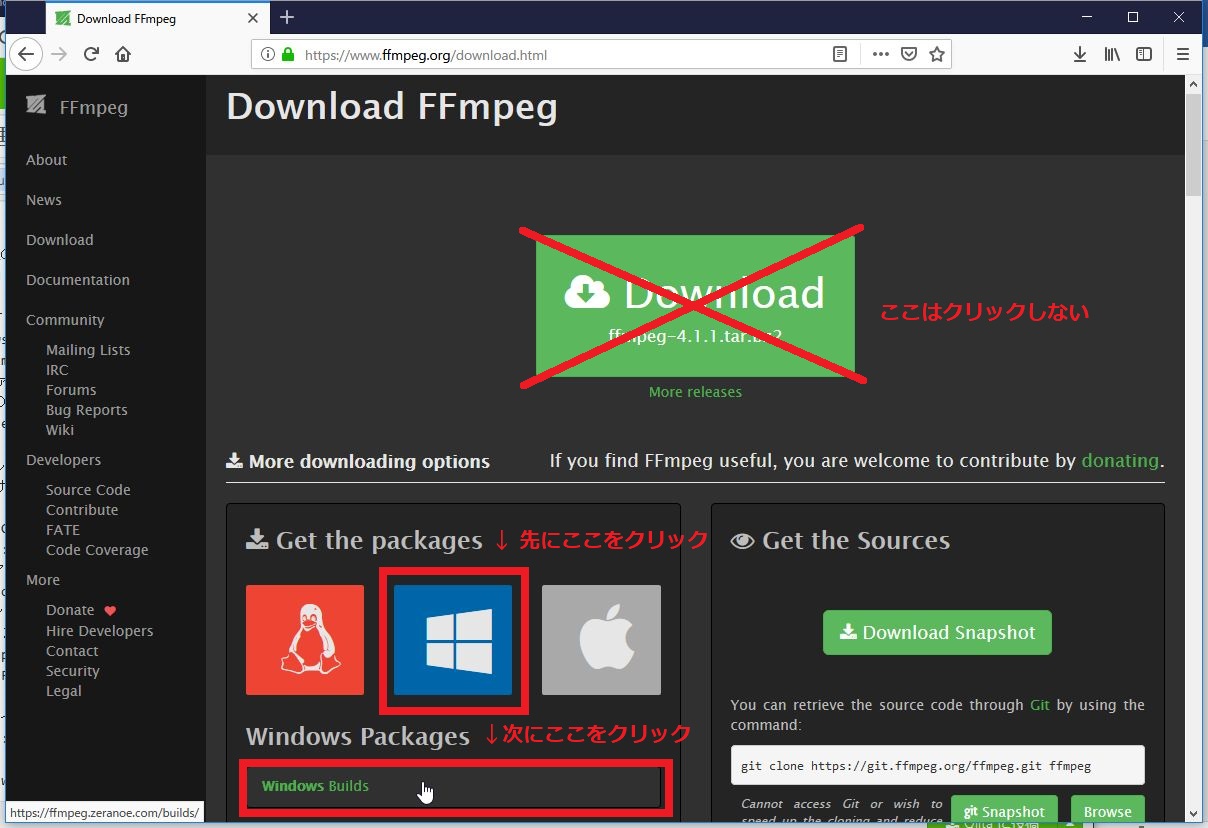Image resolution: width=1208 pixels, height=828 pixels.
Task: Select the Apple macOS package icon
Action: [601, 640]
